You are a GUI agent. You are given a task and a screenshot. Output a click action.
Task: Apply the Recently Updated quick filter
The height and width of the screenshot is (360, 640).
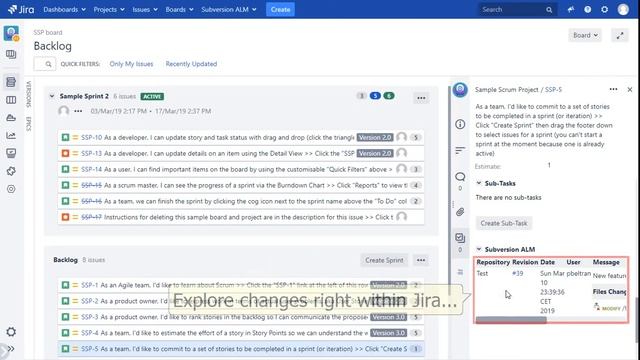[191, 64]
